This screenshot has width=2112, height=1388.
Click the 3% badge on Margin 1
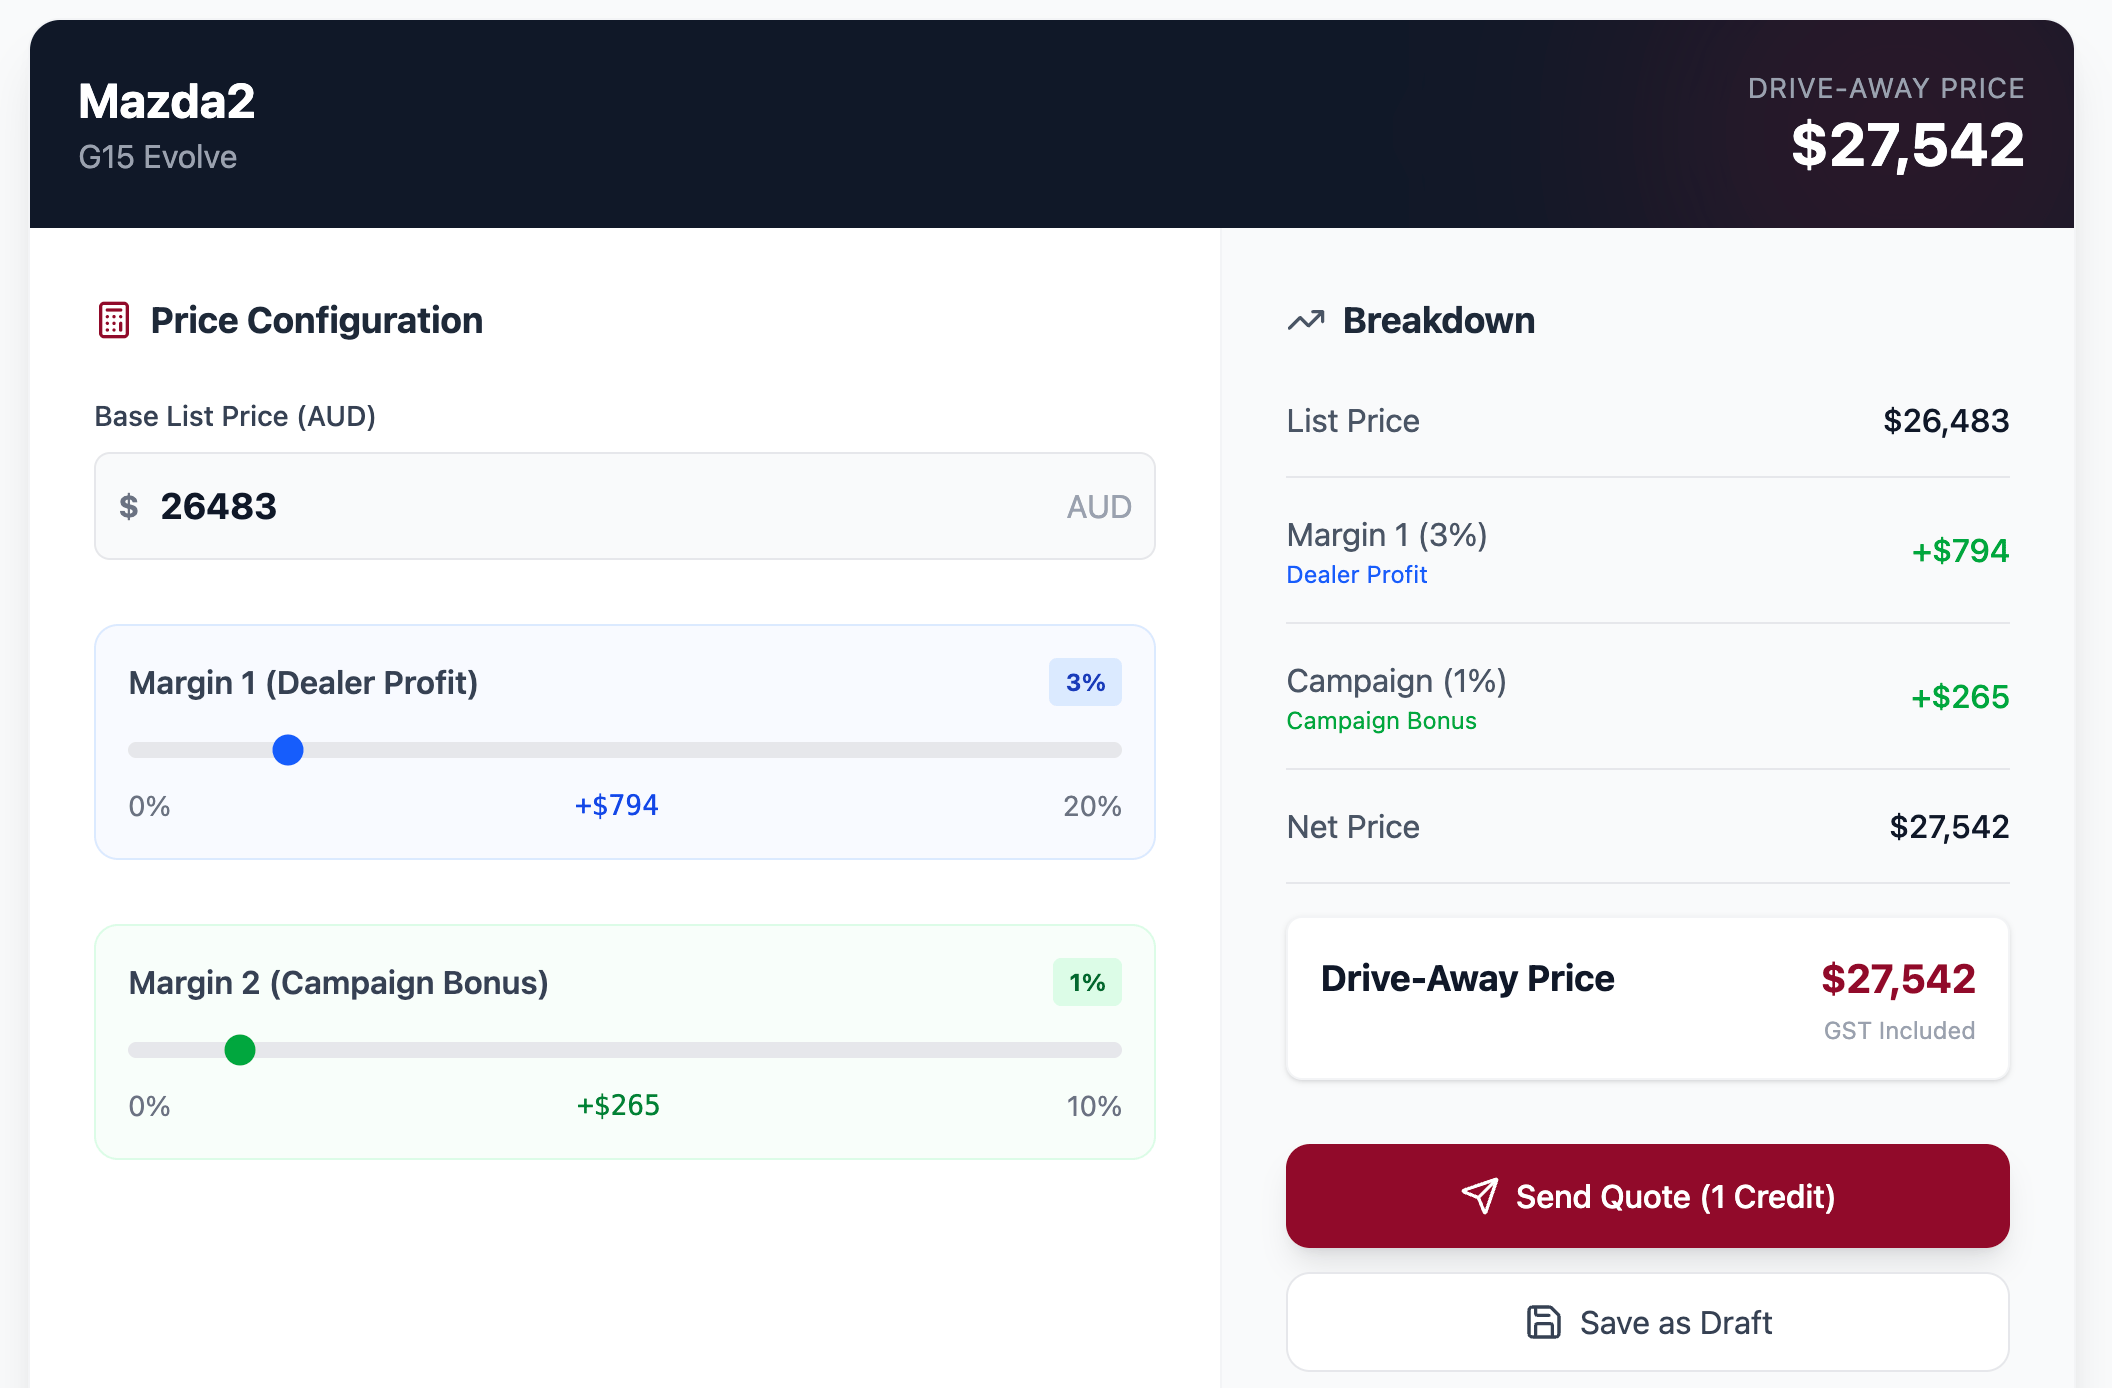point(1085,683)
